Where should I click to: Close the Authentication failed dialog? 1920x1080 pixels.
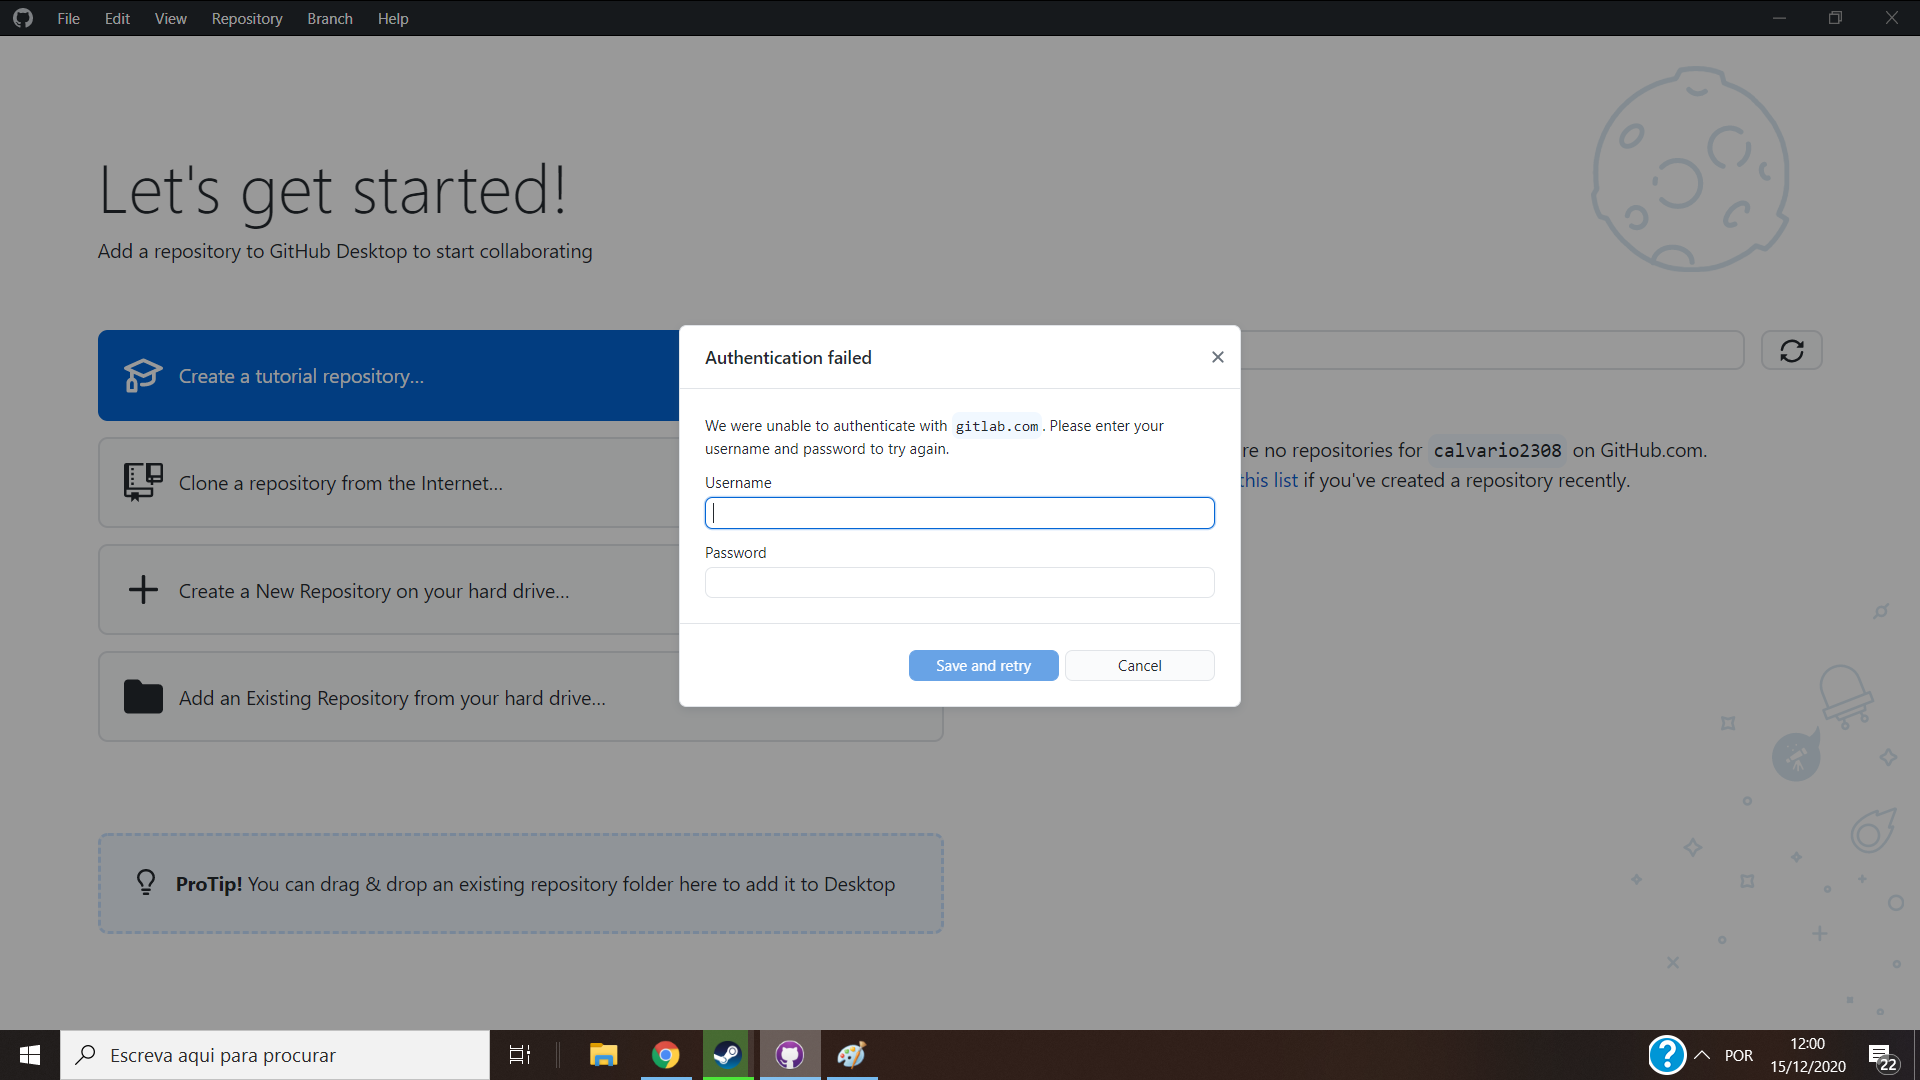coord(1217,357)
